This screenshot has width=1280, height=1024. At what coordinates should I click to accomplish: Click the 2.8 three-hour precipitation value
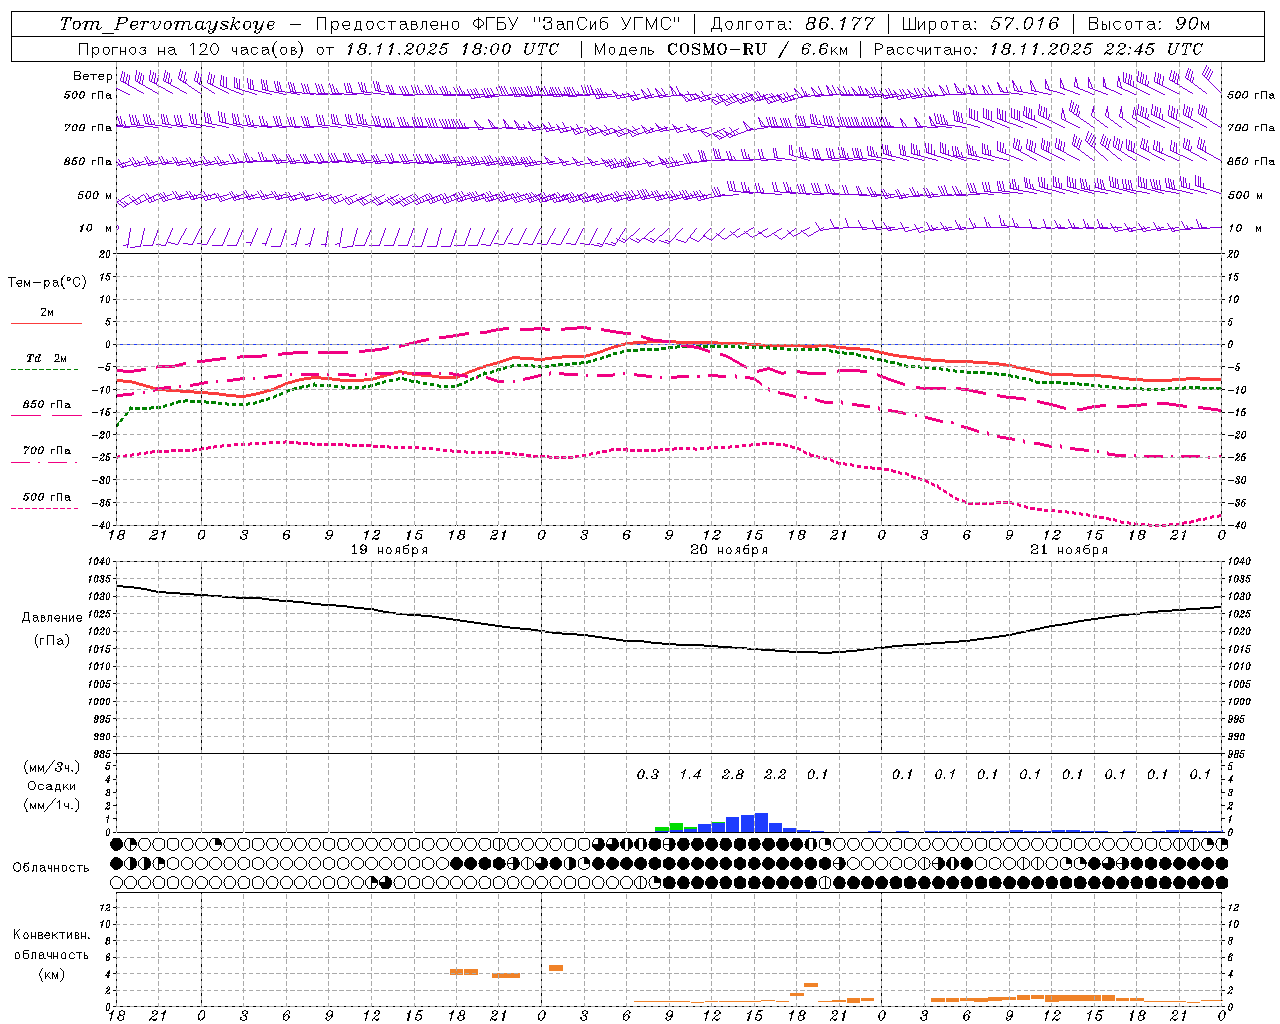tap(733, 774)
